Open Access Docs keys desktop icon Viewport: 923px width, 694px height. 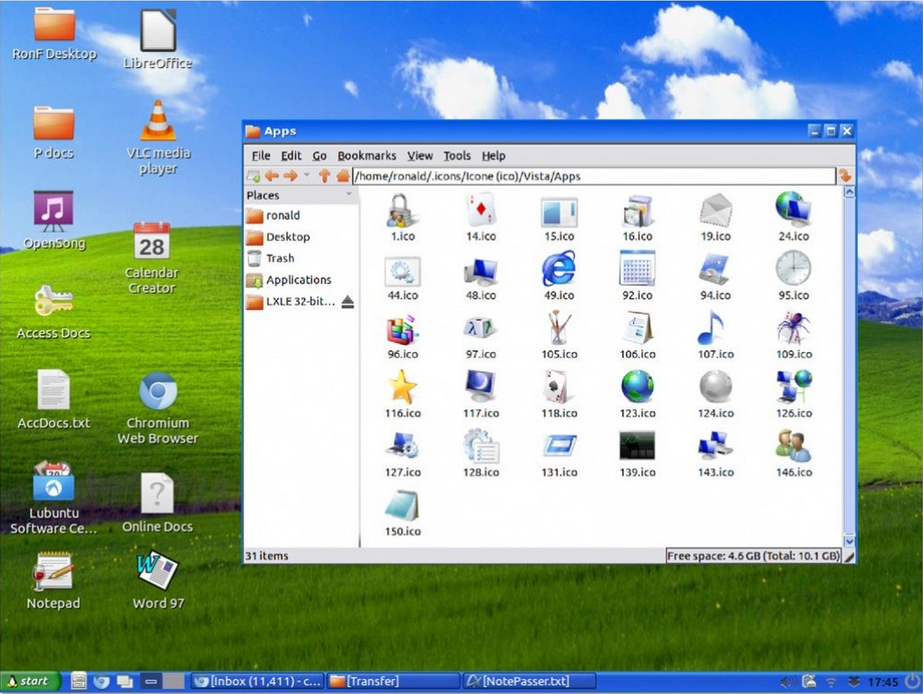(54, 312)
